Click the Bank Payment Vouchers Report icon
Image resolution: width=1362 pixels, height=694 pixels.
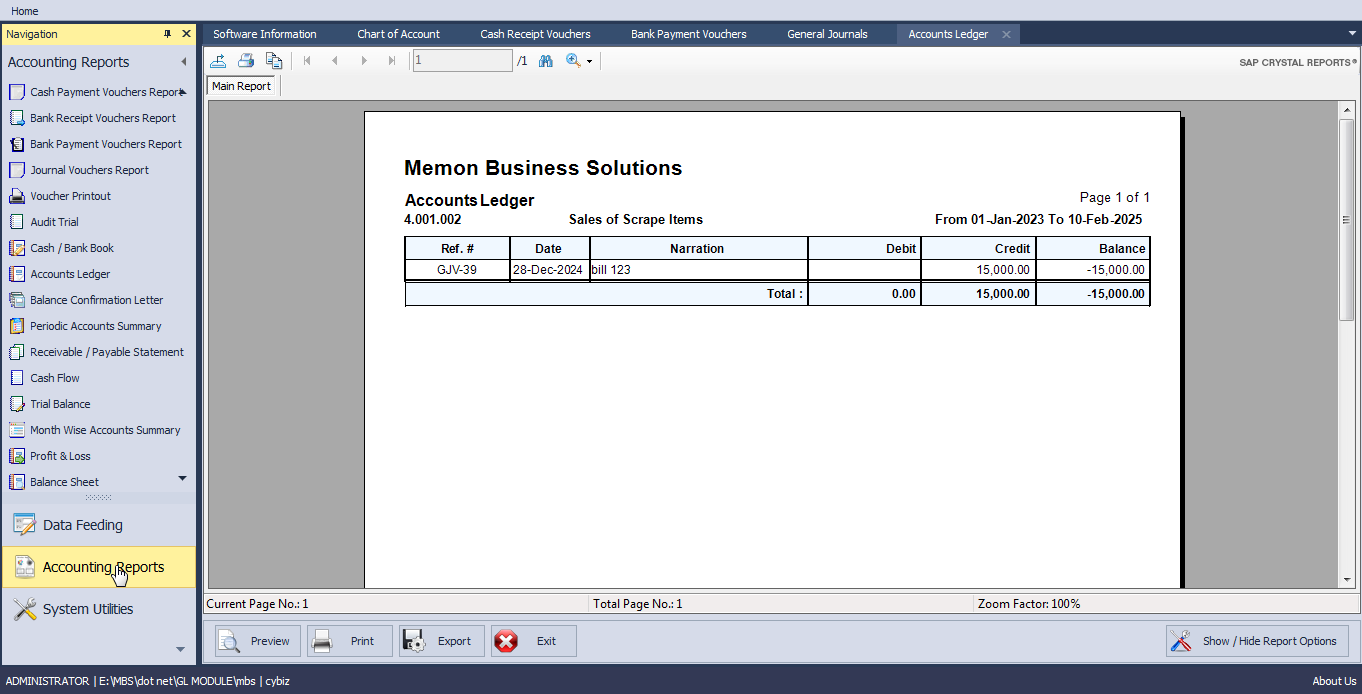click(x=16, y=144)
